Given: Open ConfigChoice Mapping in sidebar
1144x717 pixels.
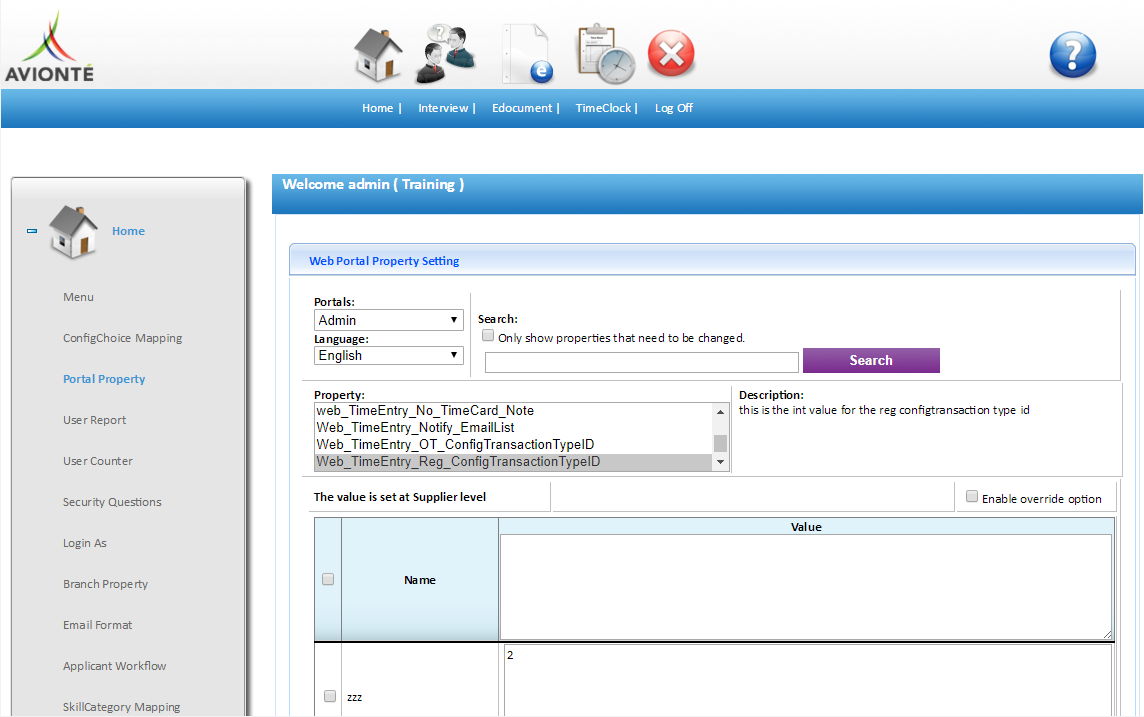Looking at the screenshot, I should coord(123,338).
